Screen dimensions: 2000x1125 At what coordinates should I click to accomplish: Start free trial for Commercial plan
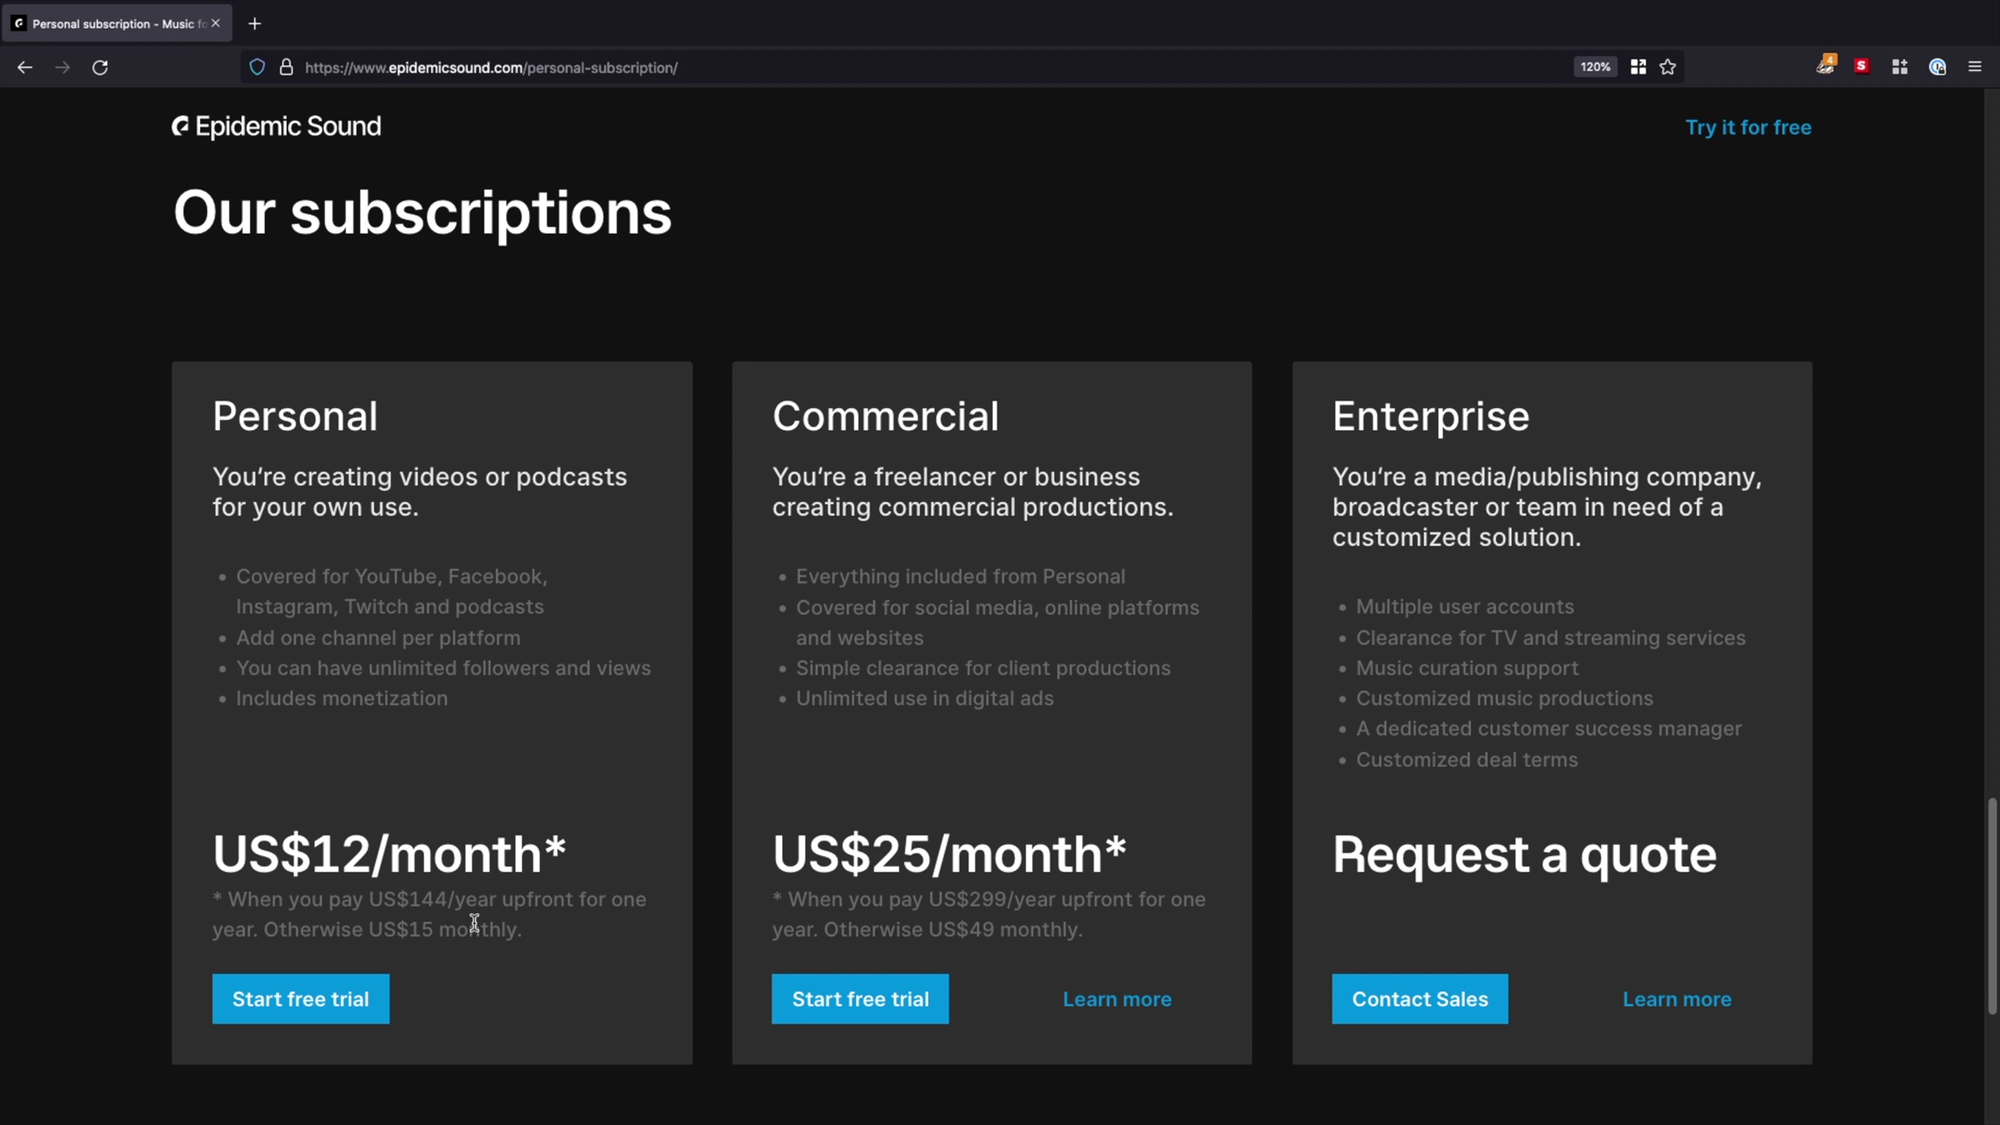(861, 999)
